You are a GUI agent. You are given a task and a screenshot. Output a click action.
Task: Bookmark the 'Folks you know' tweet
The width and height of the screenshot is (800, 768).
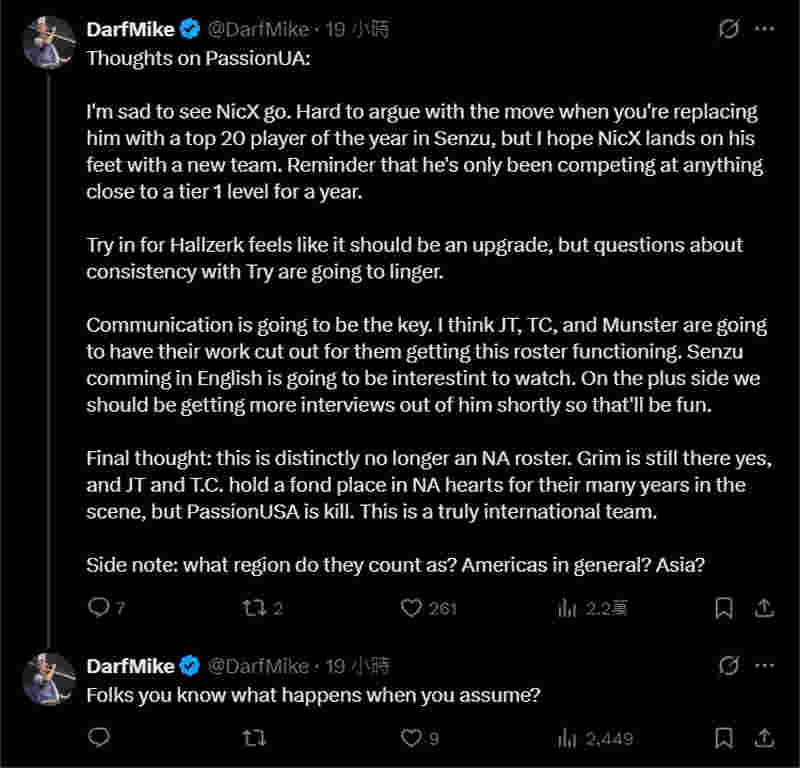pyautogui.click(x=724, y=738)
